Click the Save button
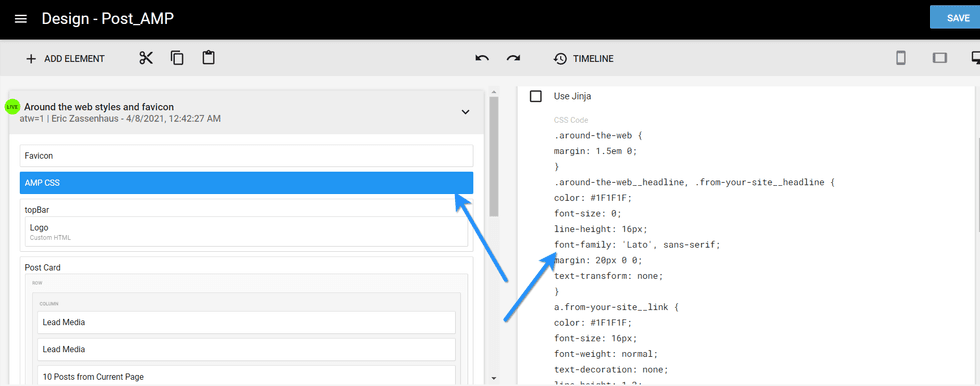 pos(954,17)
